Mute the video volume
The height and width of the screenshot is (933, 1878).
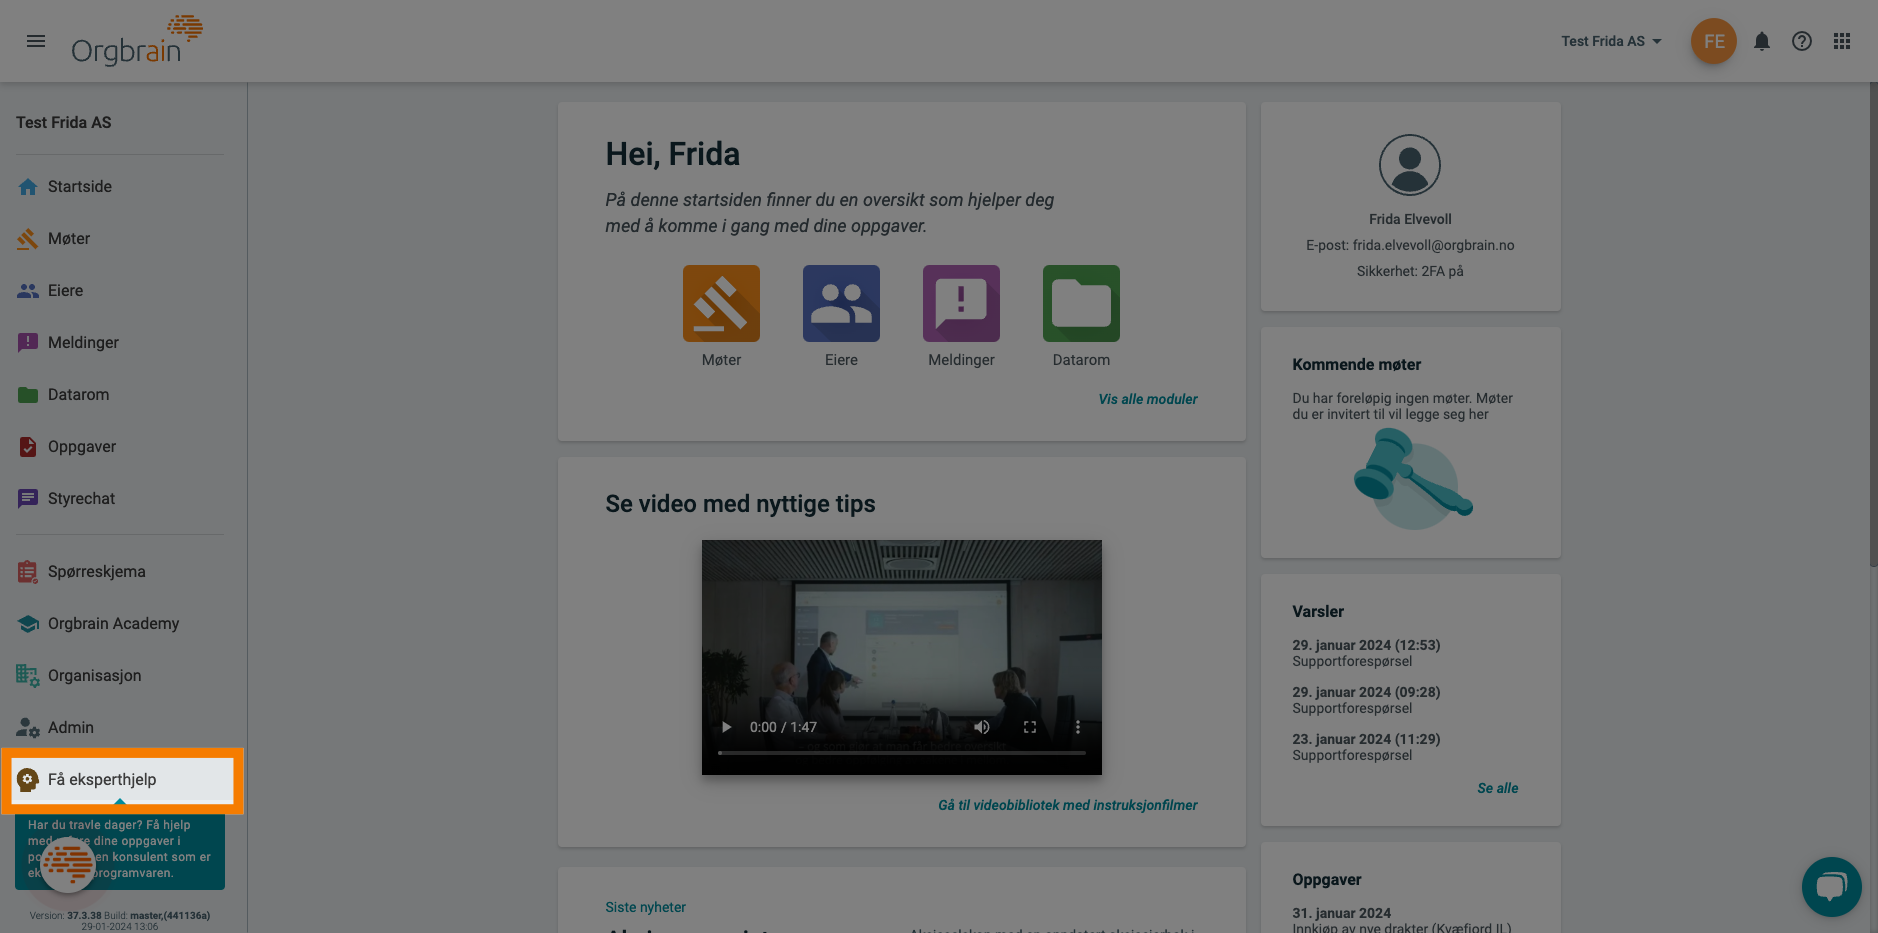982,727
